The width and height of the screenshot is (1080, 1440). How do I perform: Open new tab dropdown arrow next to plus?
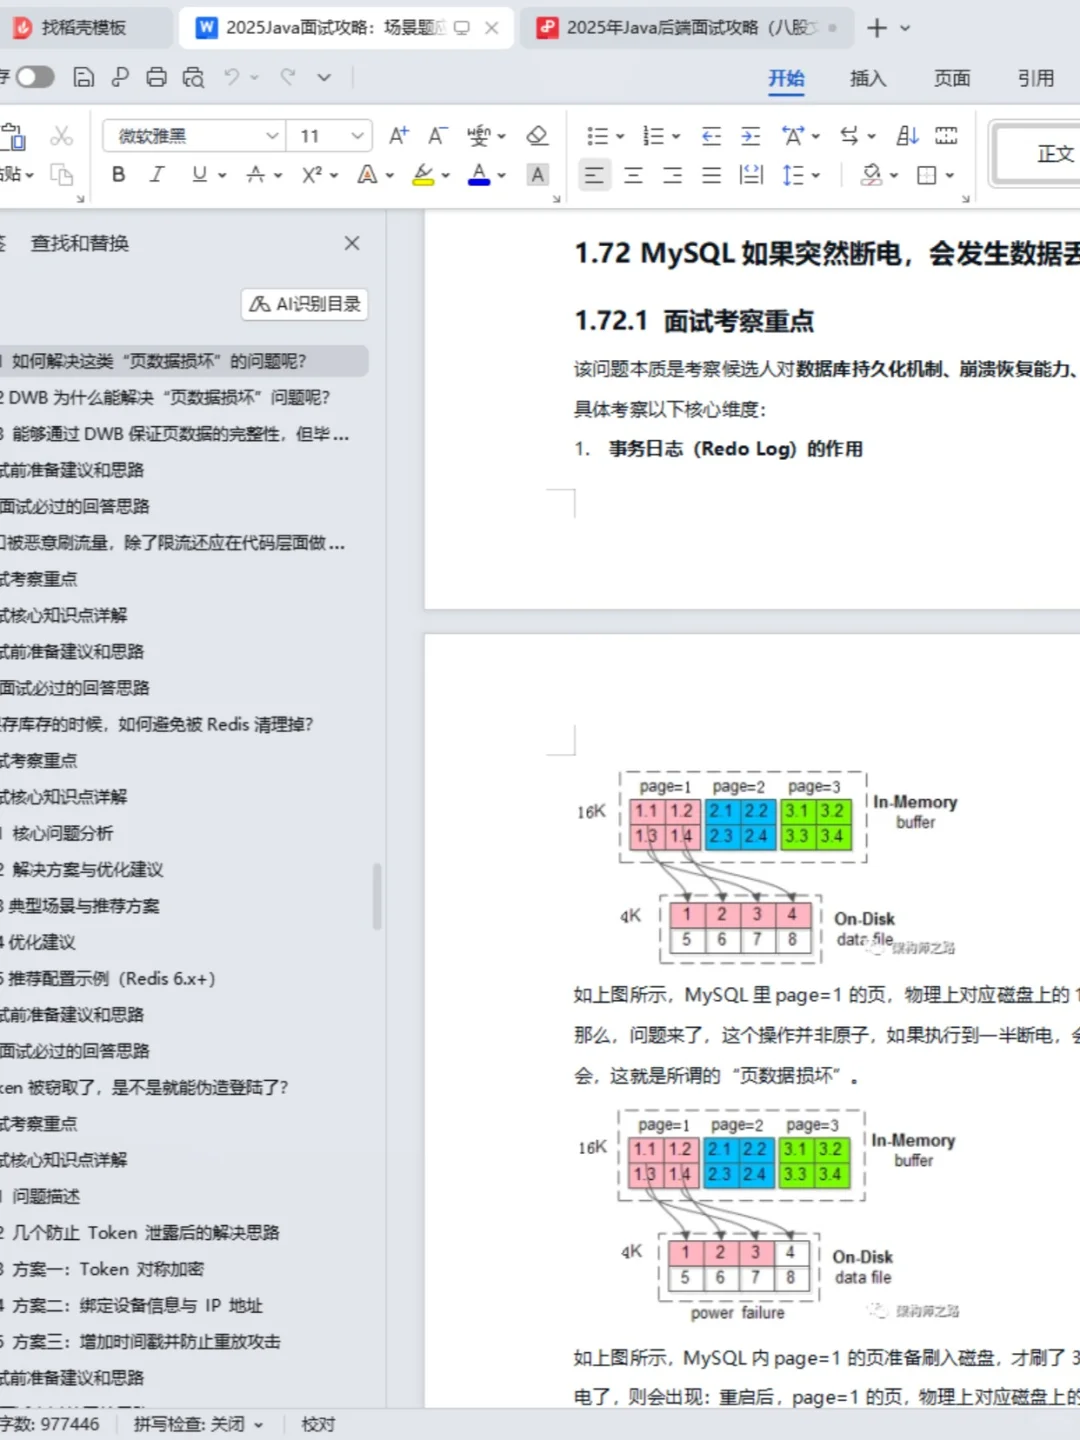tap(906, 28)
